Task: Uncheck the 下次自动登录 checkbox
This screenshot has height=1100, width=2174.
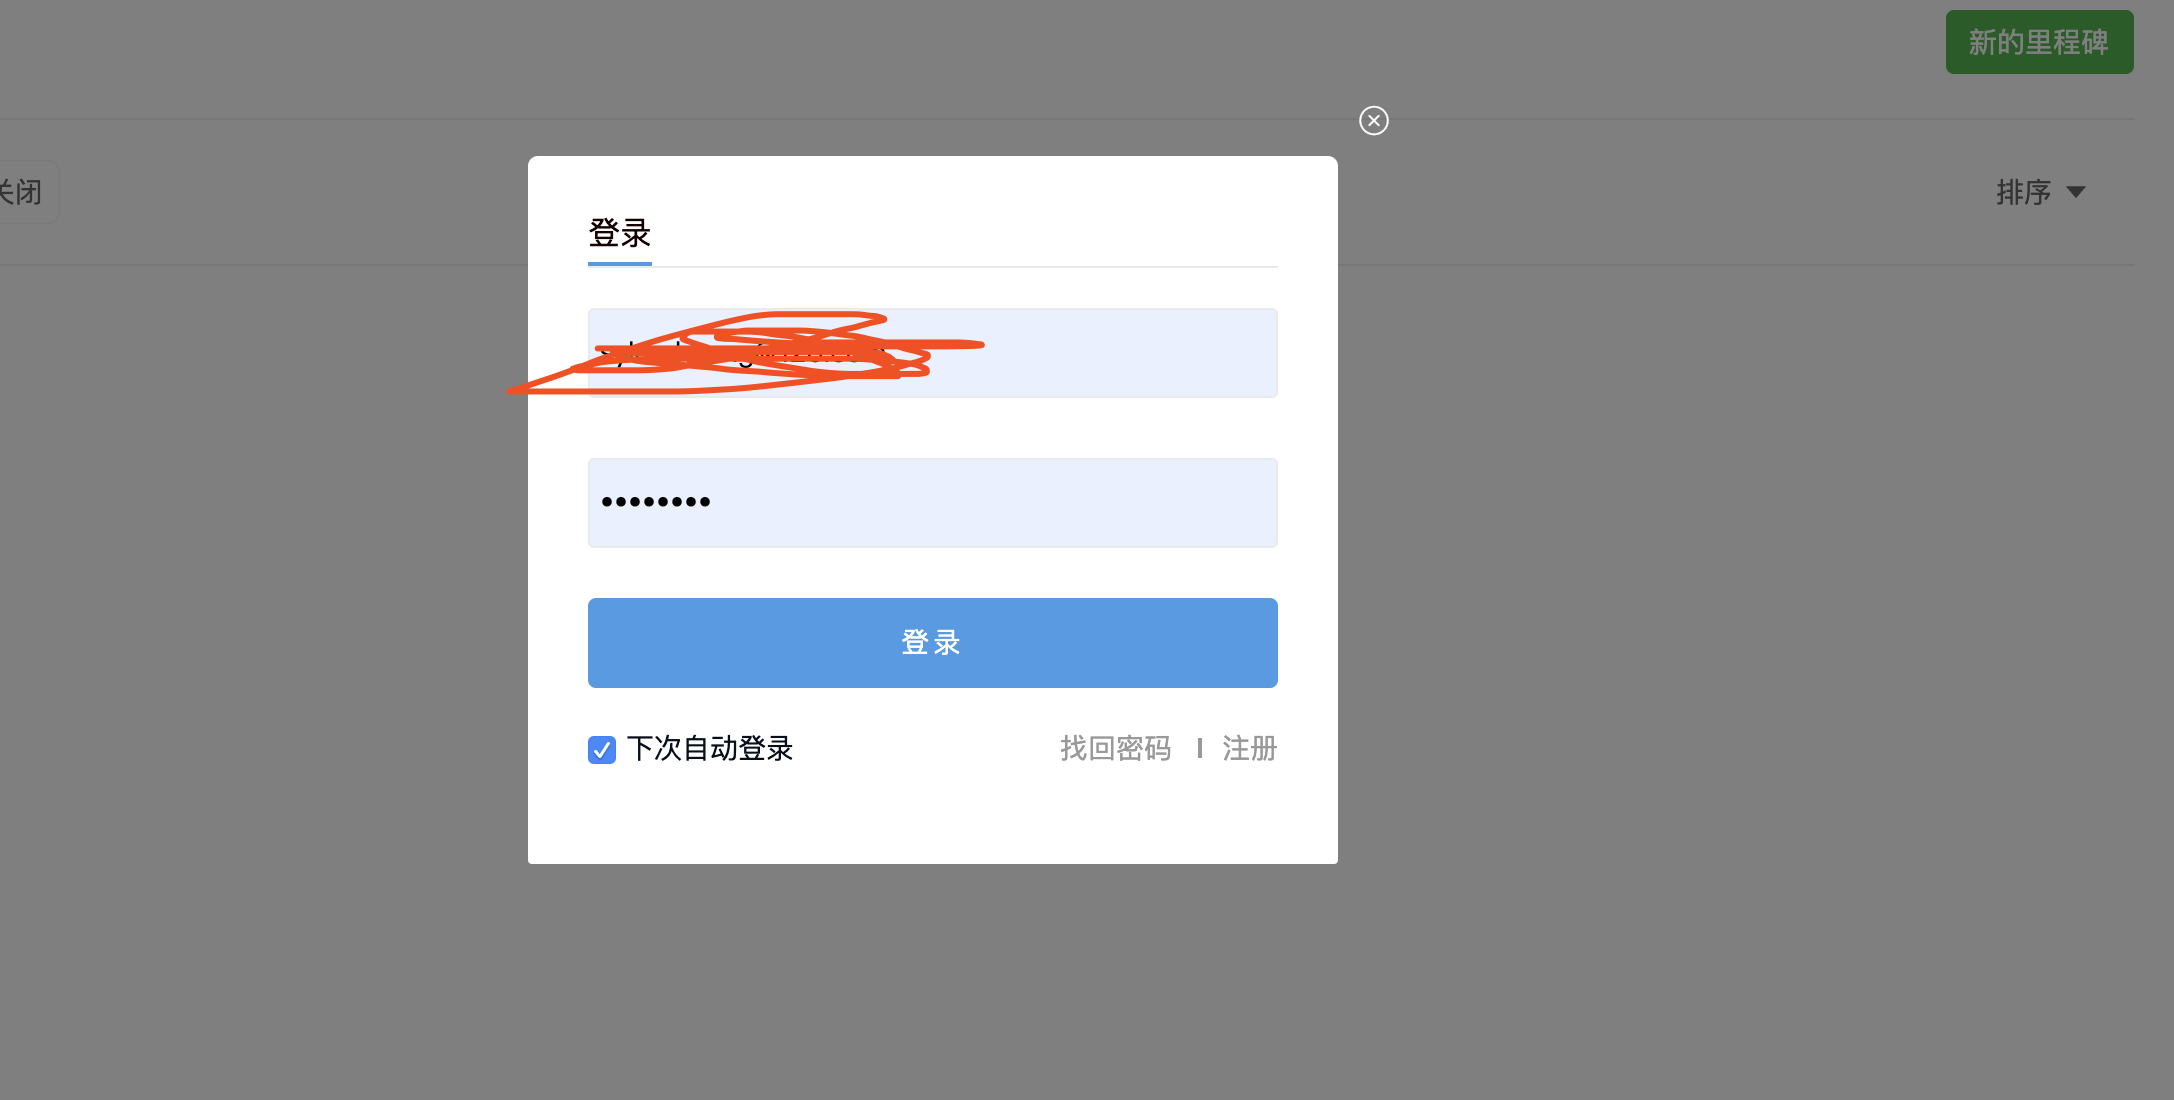Action: [x=602, y=749]
